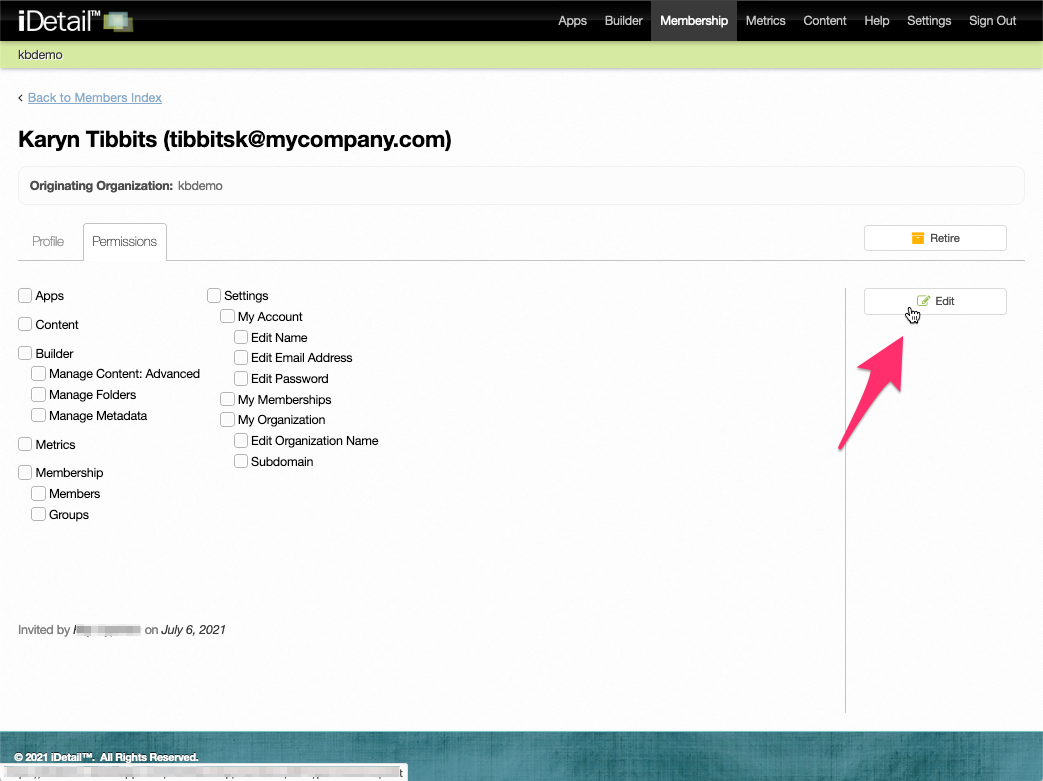
Task: Check the My Account checkbox
Action: [227, 317]
